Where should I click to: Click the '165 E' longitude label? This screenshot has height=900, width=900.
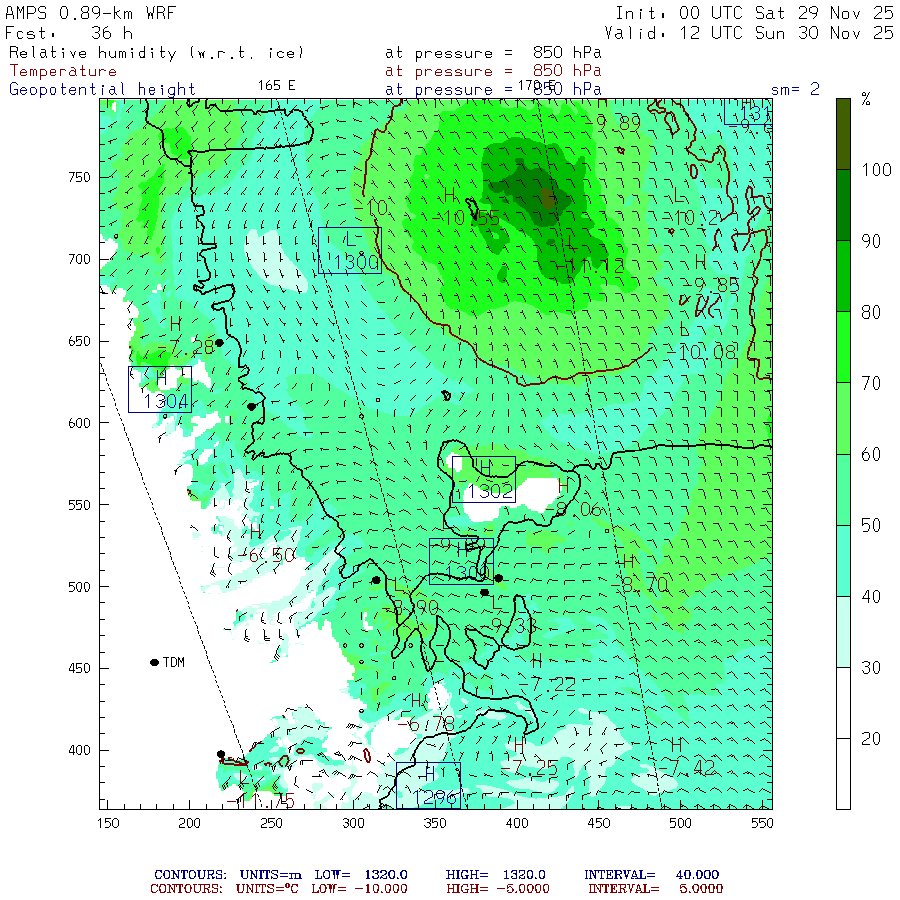(276, 86)
